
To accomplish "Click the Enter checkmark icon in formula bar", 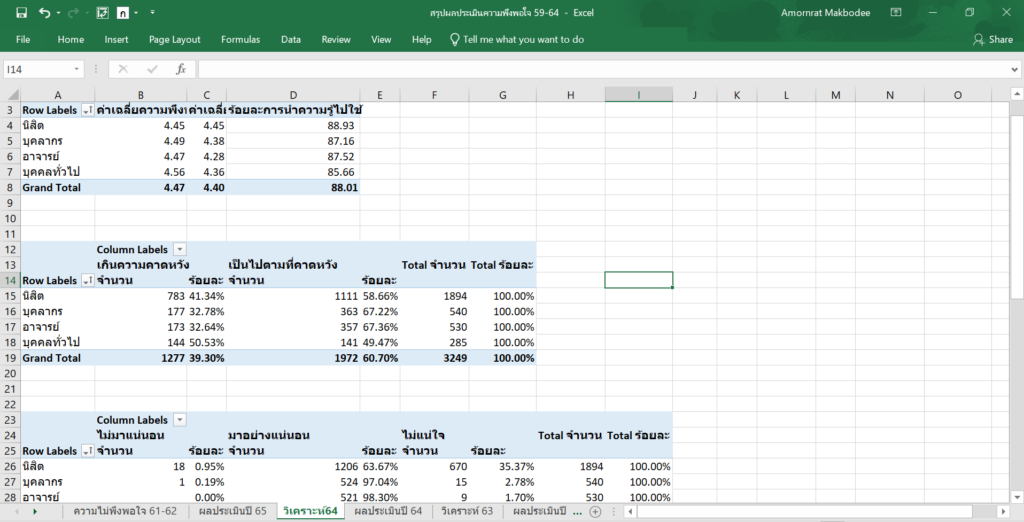I will pyautogui.click(x=152, y=69).
